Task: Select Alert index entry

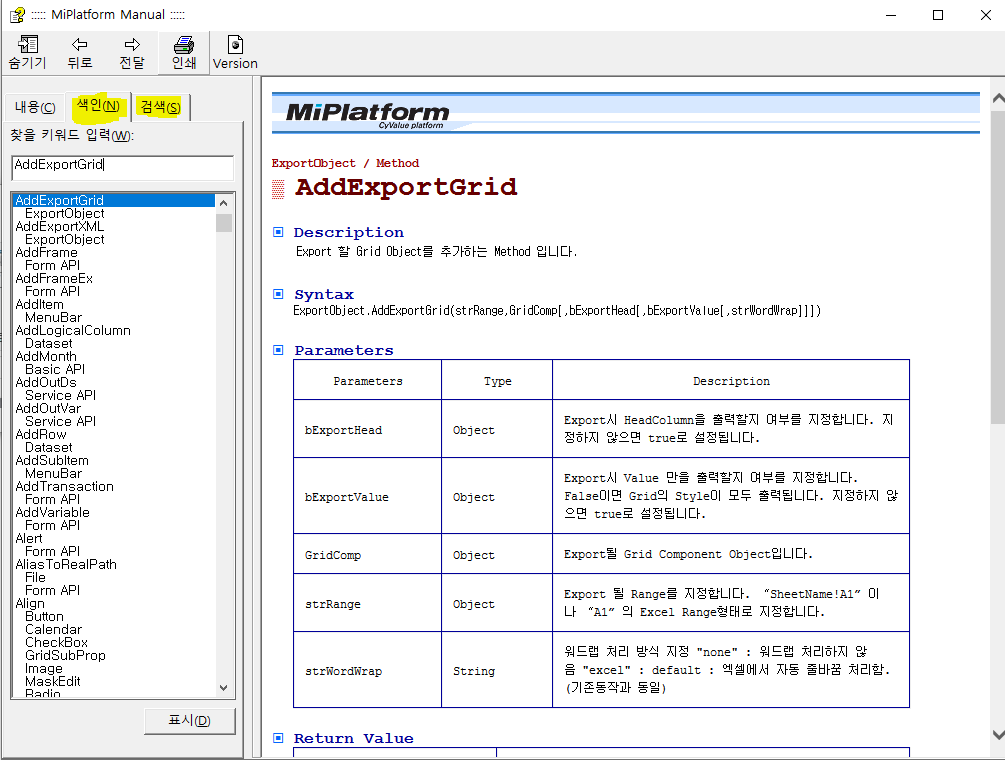Action: click(x=29, y=538)
